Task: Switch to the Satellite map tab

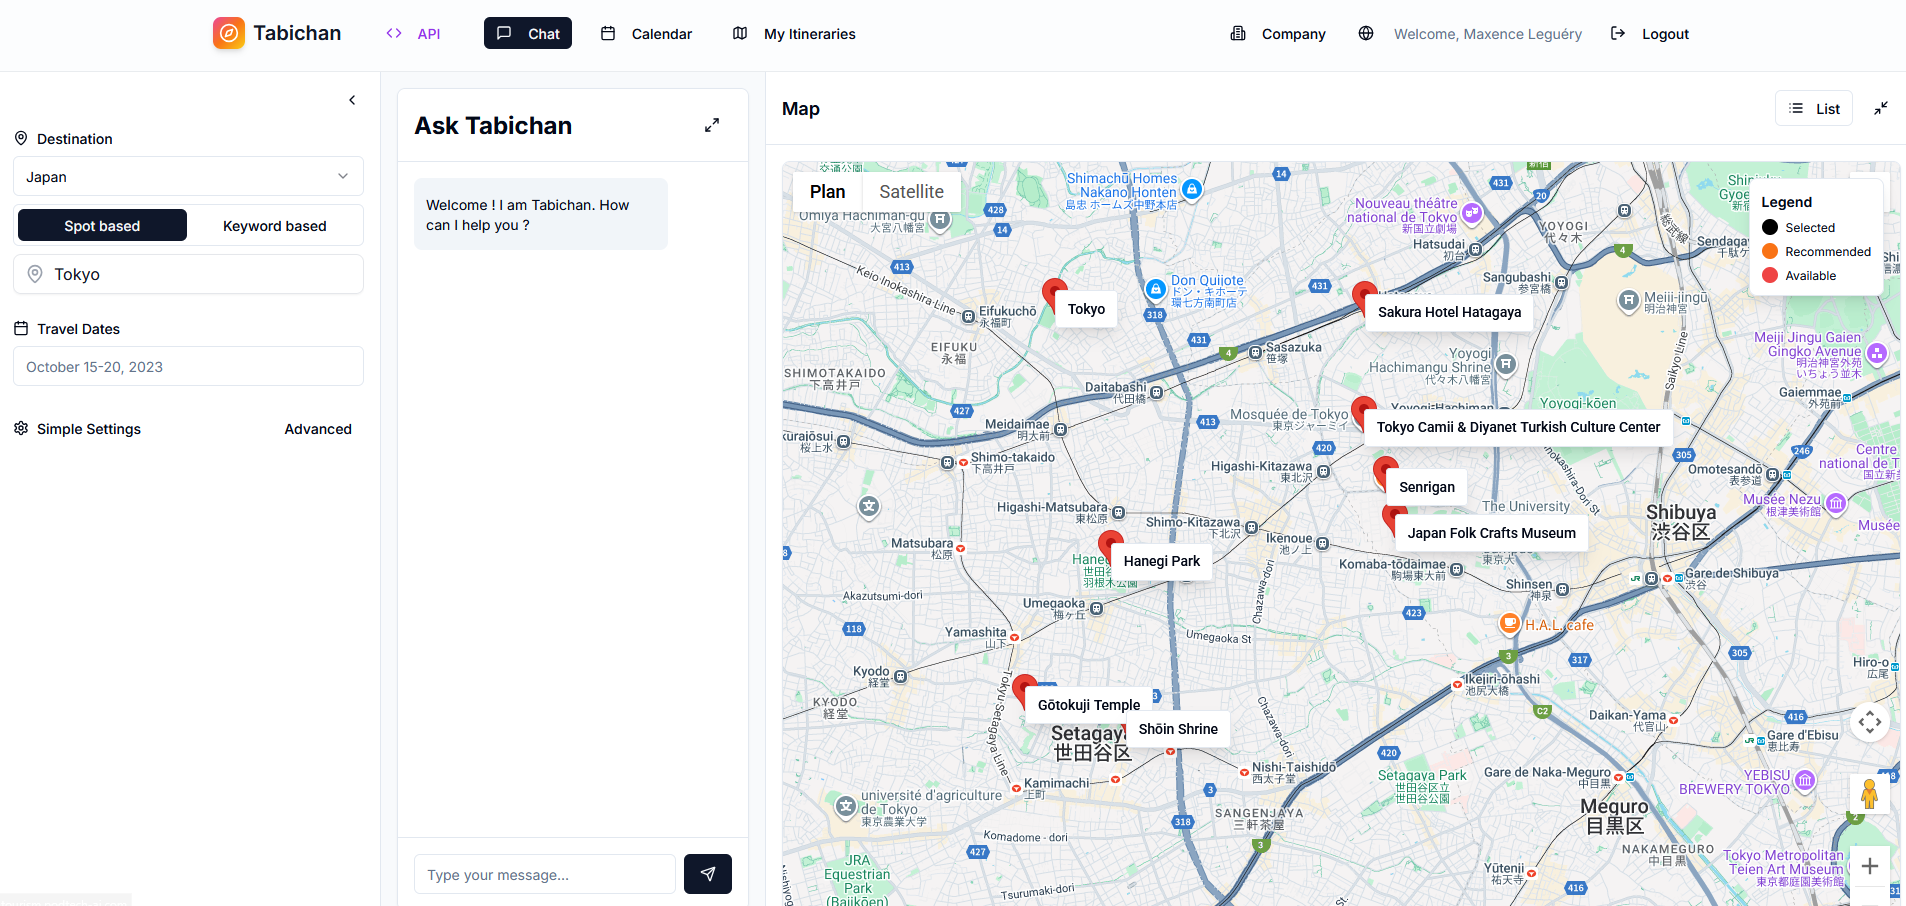Action: tap(910, 191)
